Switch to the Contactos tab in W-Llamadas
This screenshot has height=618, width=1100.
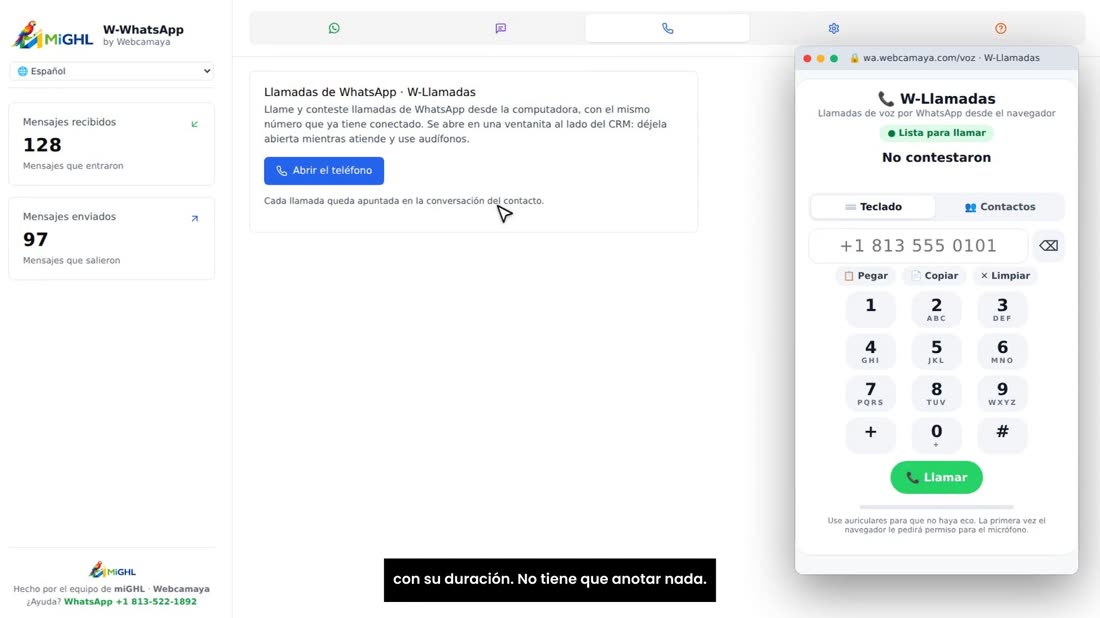point(1000,207)
